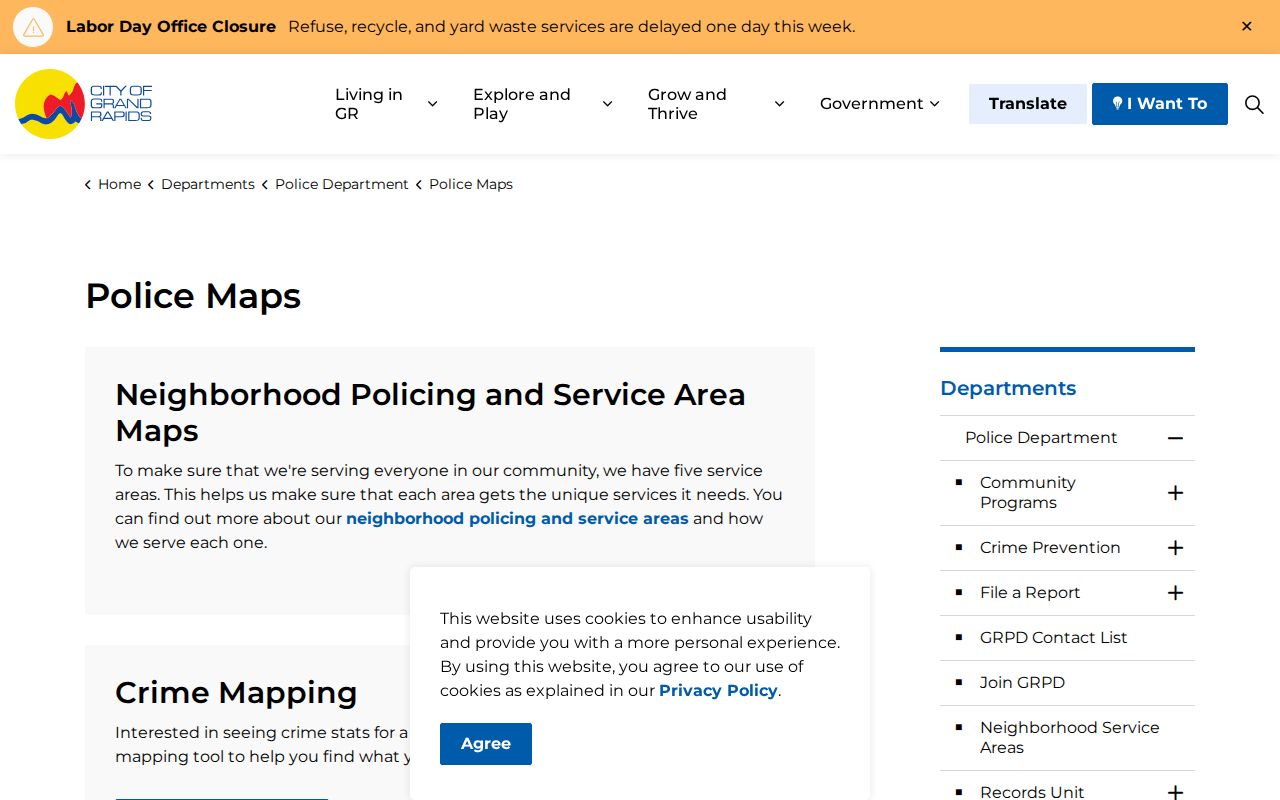Open the Living in GR menu
This screenshot has height=800, width=1280.
pos(386,104)
